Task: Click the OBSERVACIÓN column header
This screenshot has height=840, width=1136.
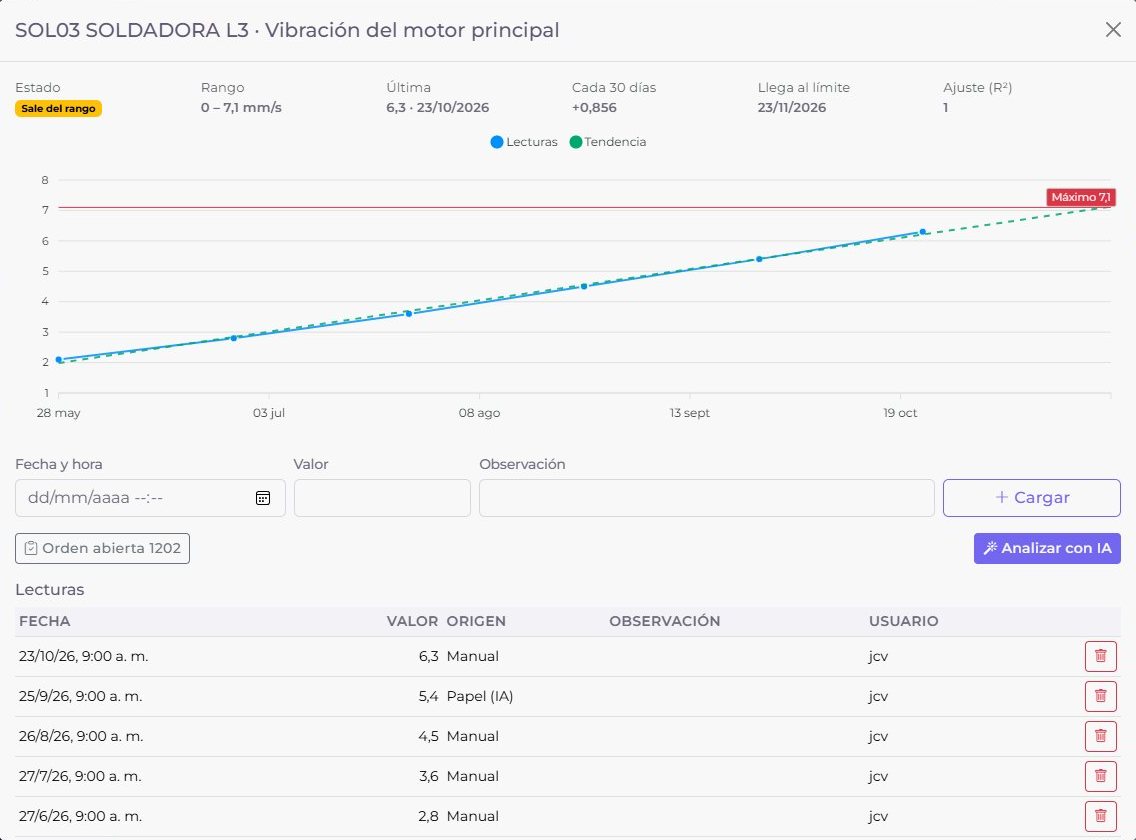Action: [664, 621]
